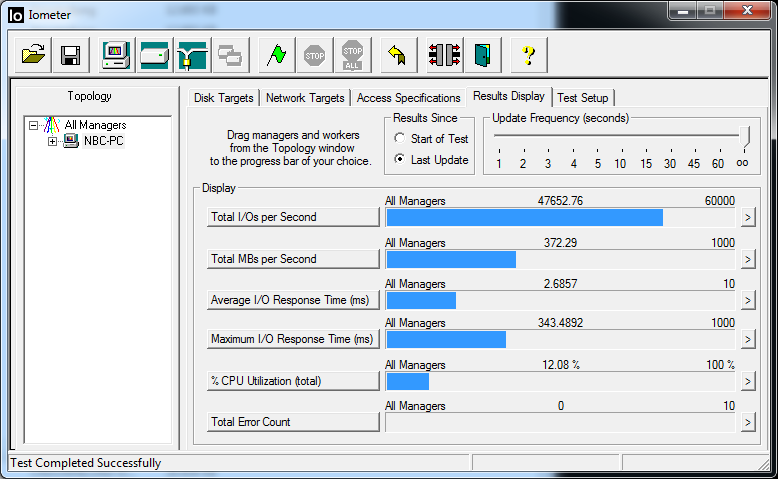Reset workers yellow arrow icon

398,55
